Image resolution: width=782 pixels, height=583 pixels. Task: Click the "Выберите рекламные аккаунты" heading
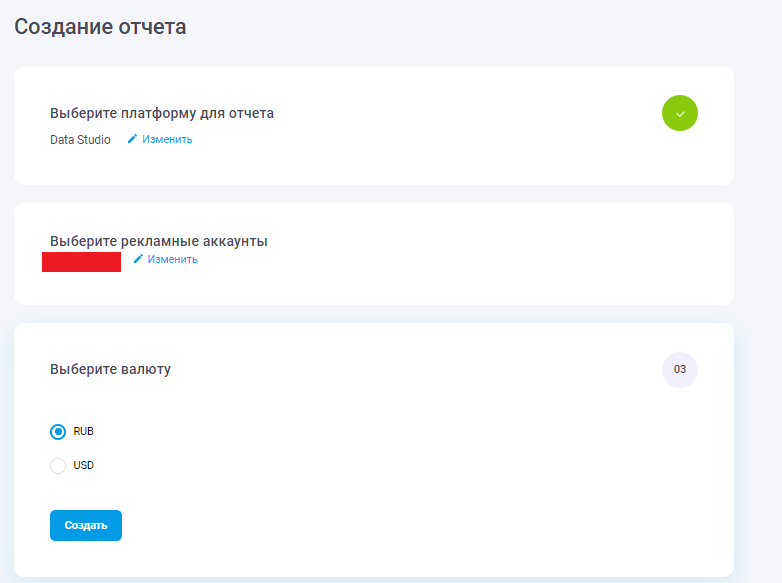(159, 241)
